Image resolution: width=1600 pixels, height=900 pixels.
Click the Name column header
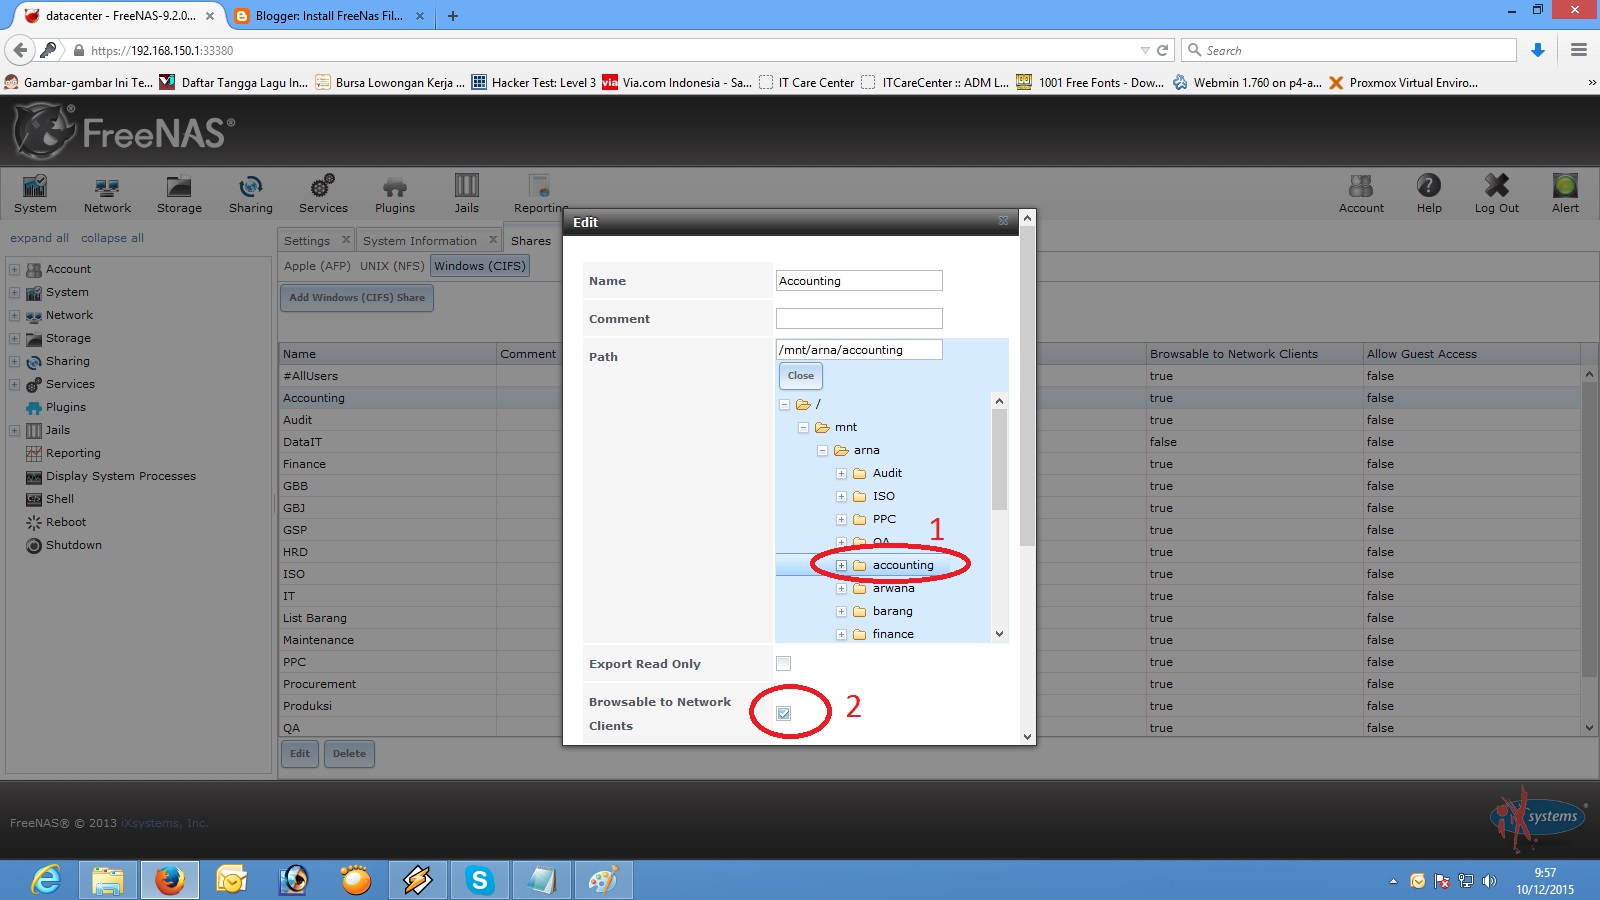pyautogui.click(x=388, y=354)
